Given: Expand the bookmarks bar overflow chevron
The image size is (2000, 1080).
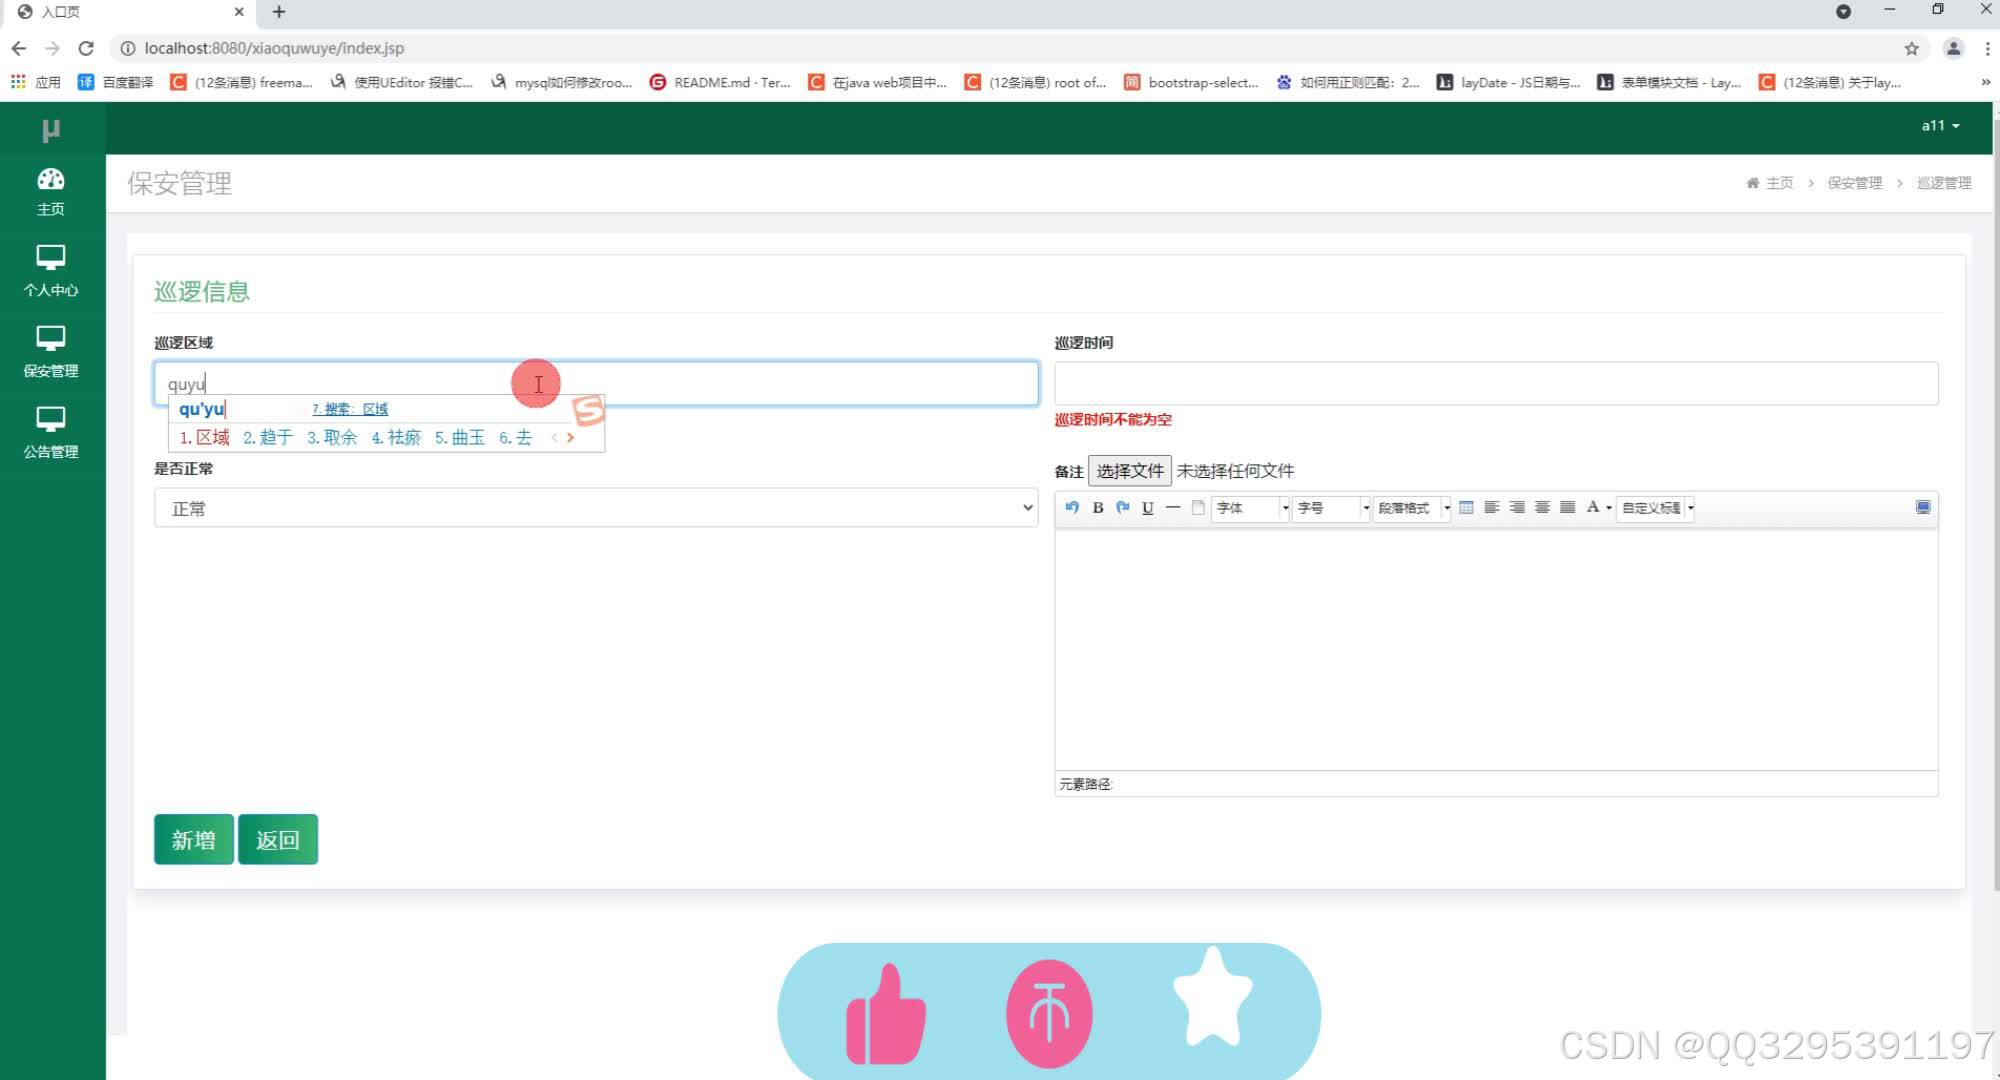Looking at the screenshot, I should [1985, 82].
